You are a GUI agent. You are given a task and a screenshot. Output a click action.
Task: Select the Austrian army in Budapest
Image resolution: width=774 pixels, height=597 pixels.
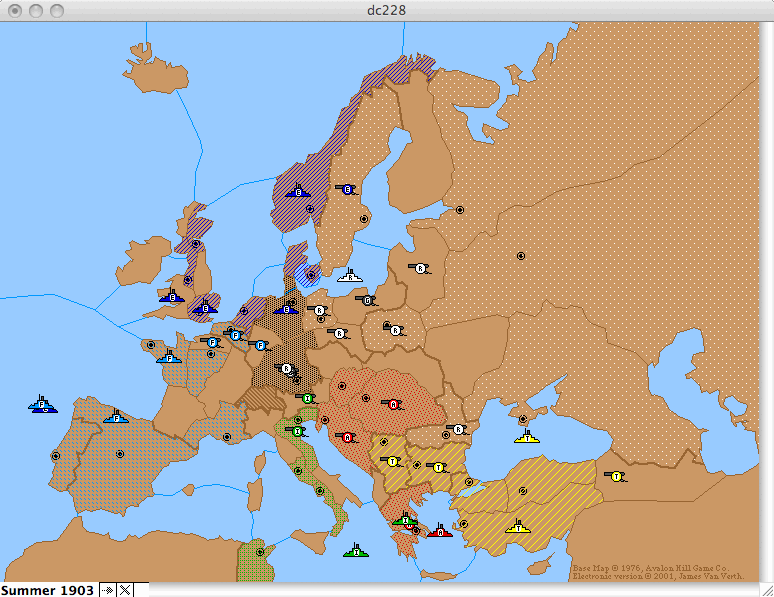tap(393, 404)
